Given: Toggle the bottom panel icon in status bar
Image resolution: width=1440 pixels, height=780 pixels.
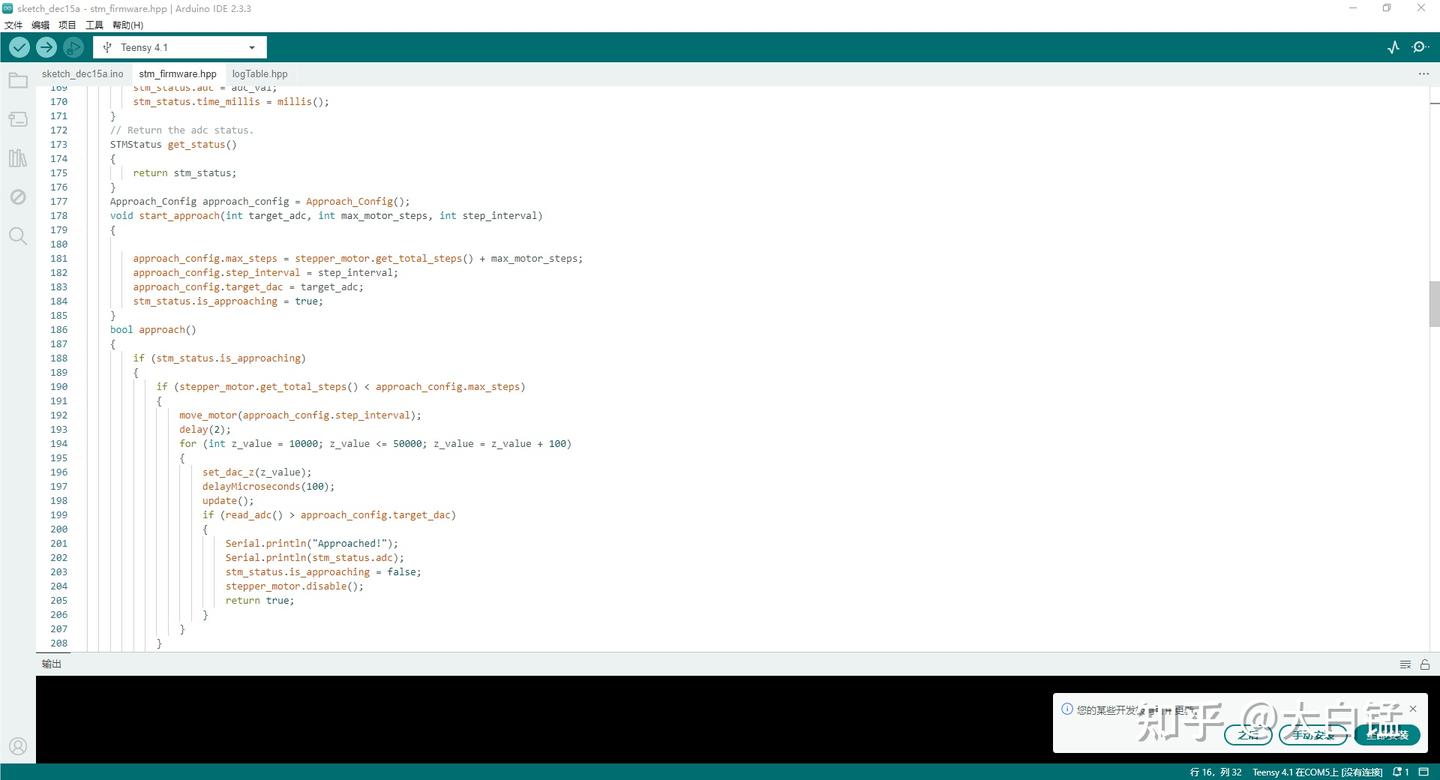Looking at the screenshot, I should pyautogui.click(x=1426, y=772).
